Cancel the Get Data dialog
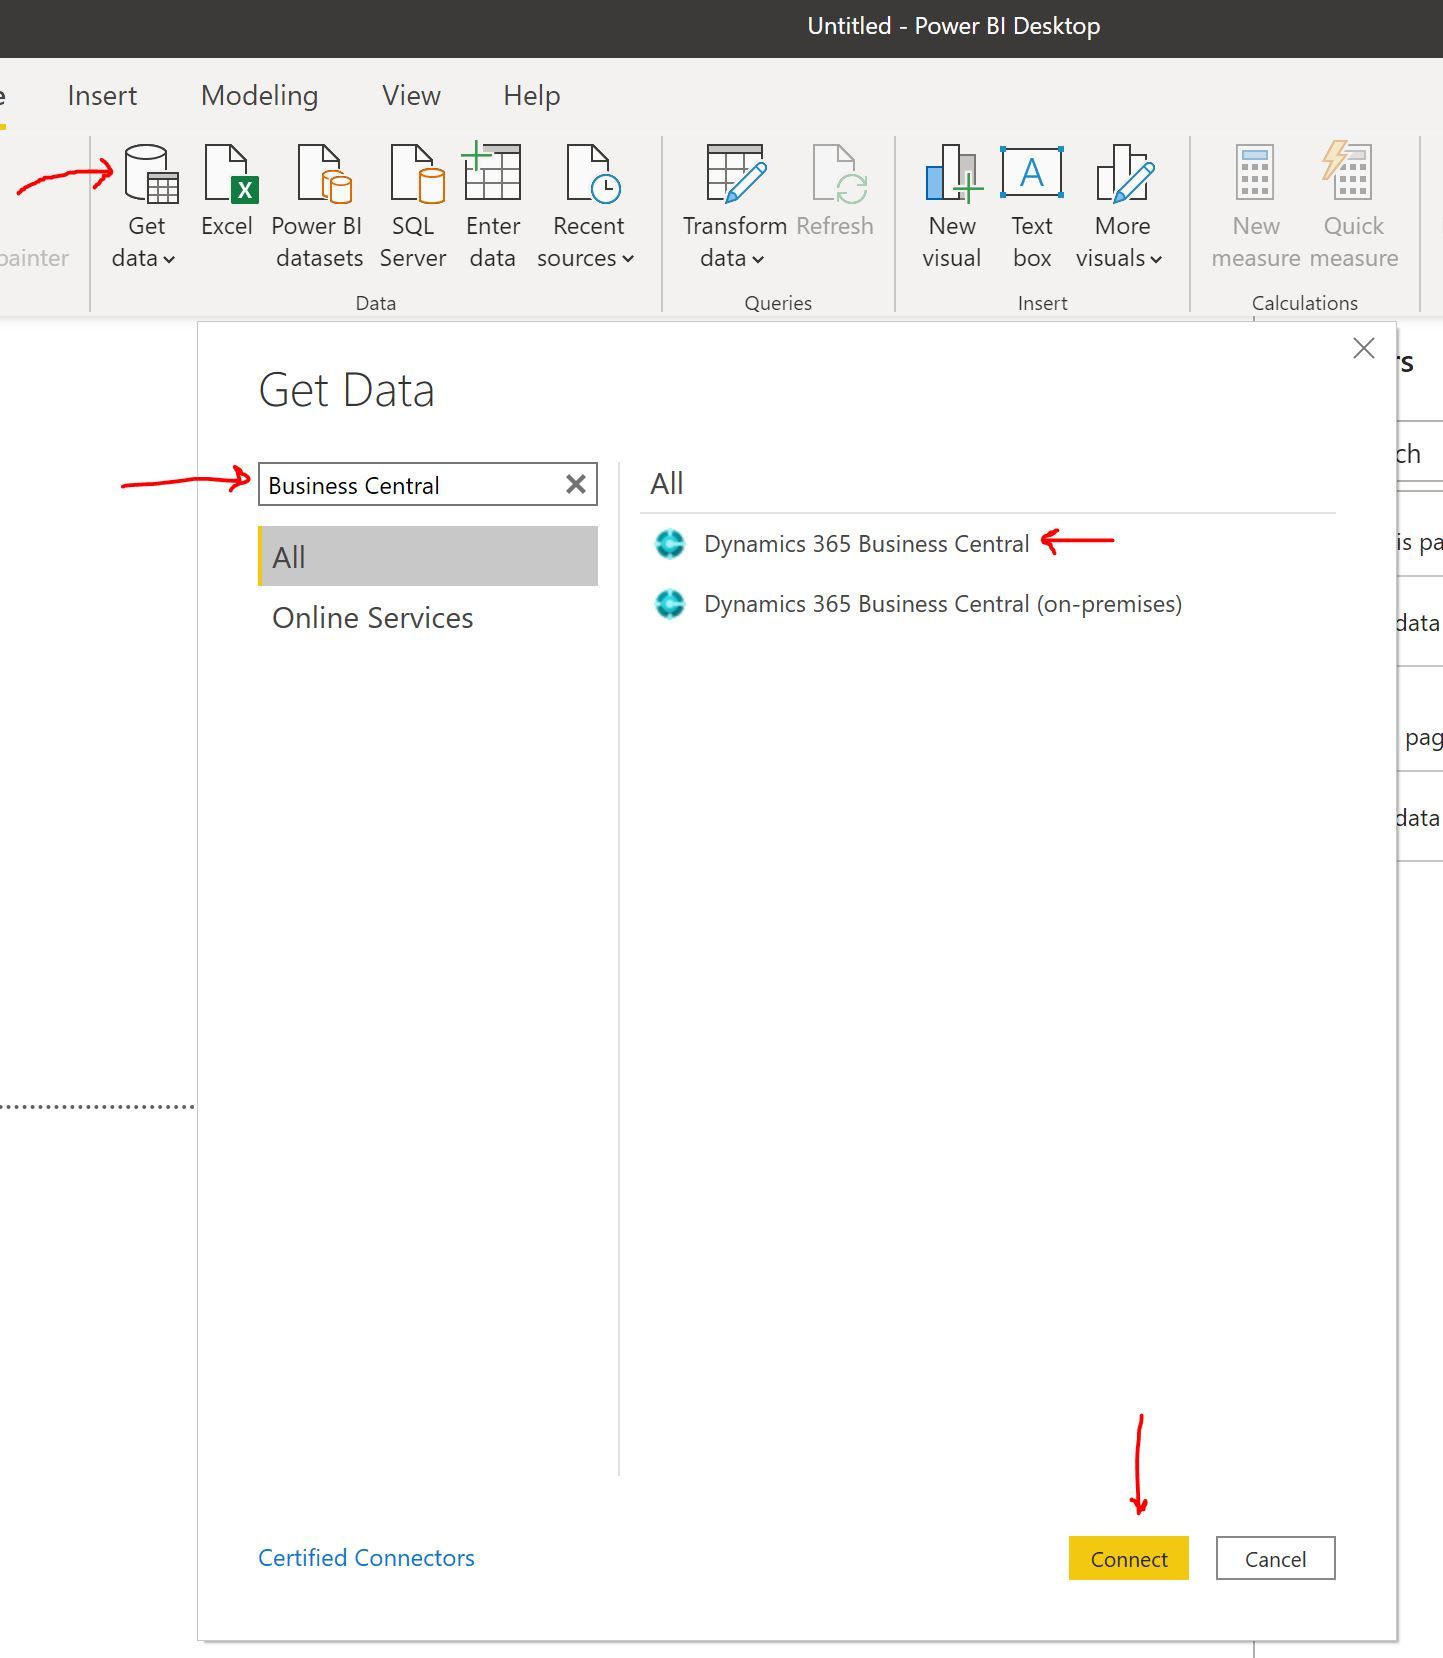 pos(1275,1559)
